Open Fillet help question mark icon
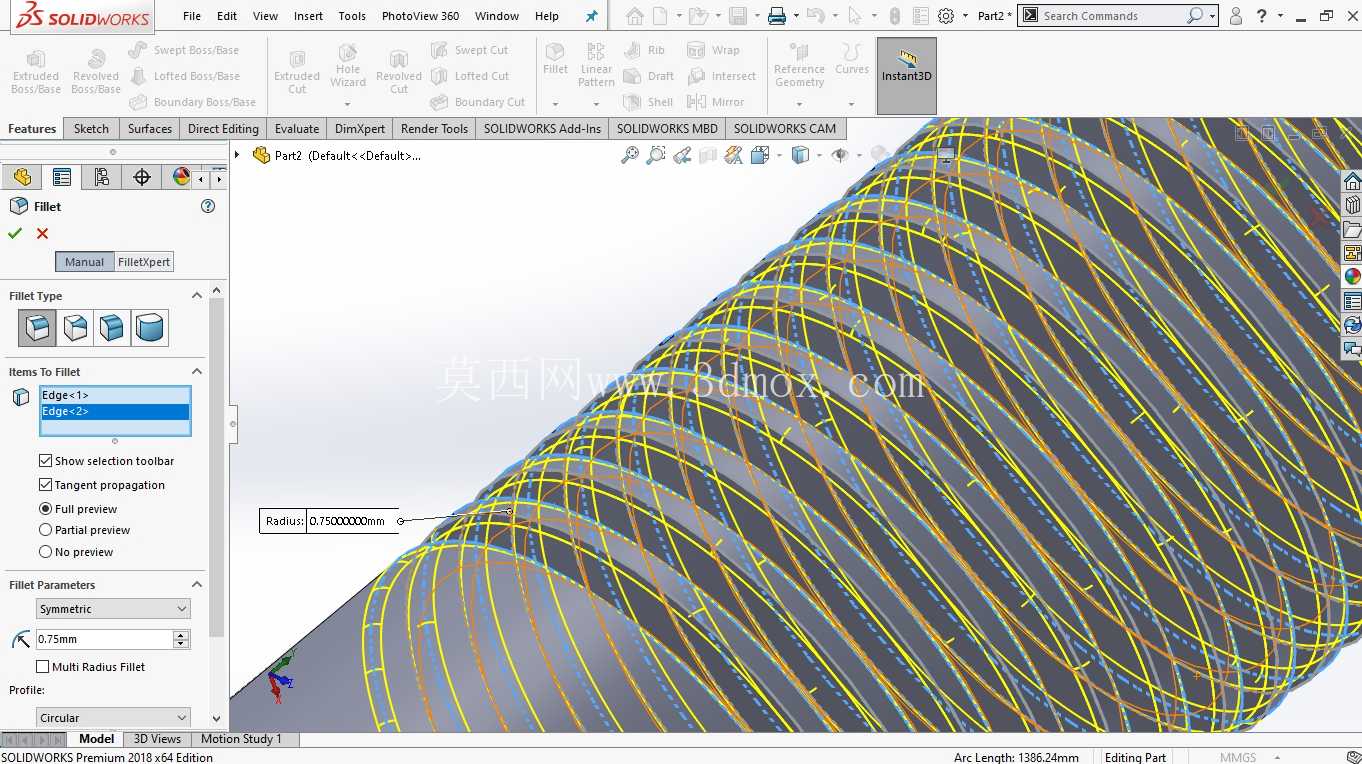 click(208, 206)
